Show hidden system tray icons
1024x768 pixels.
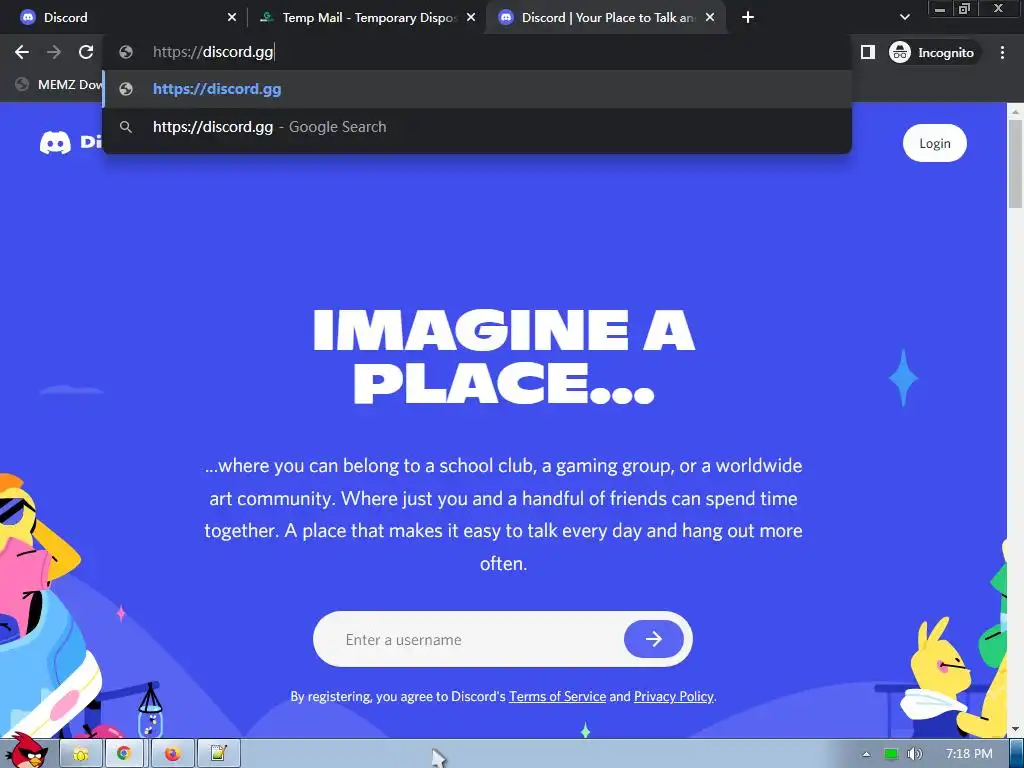(866, 754)
